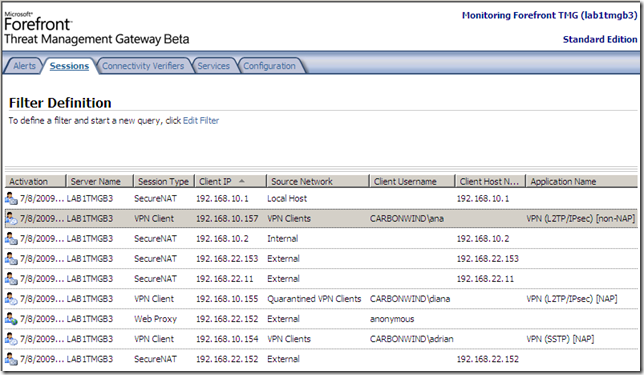Select VPN (SSTP) [NAP] application cell

(x=560, y=339)
